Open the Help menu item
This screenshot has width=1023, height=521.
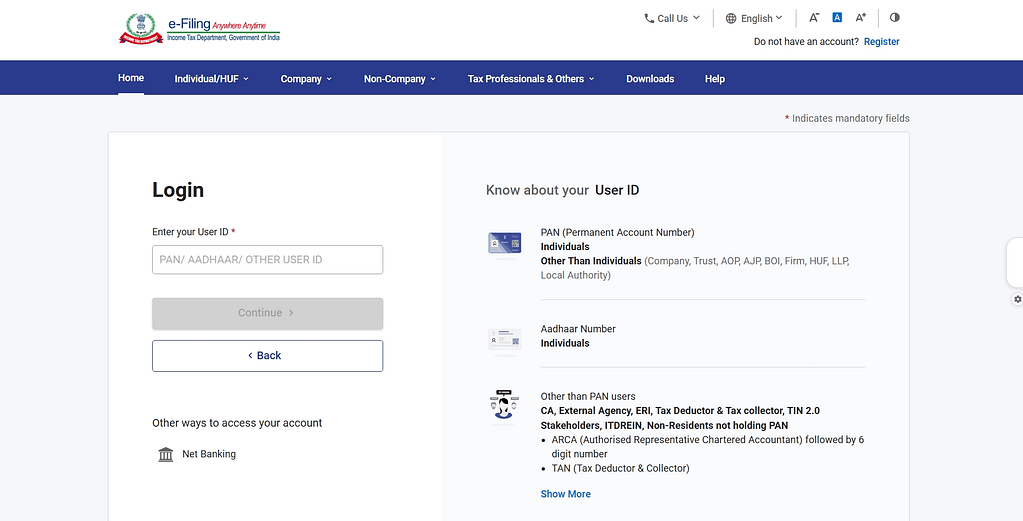pyautogui.click(x=714, y=79)
